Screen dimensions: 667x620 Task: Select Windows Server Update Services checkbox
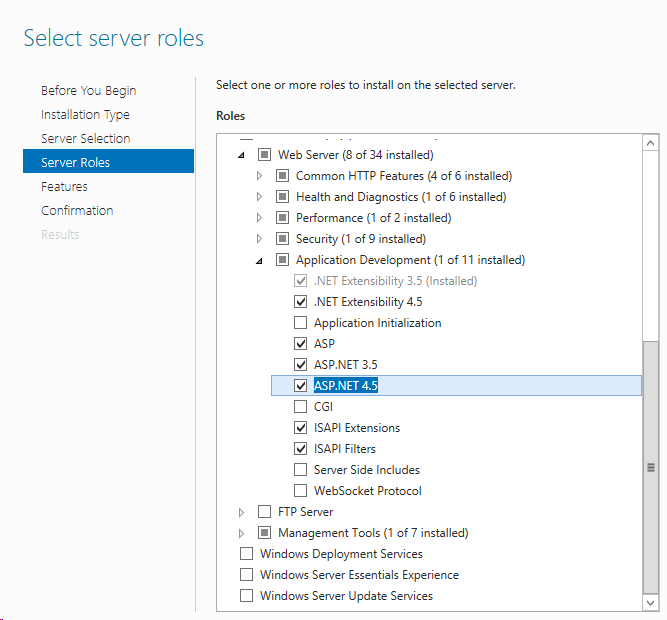(x=247, y=596)
